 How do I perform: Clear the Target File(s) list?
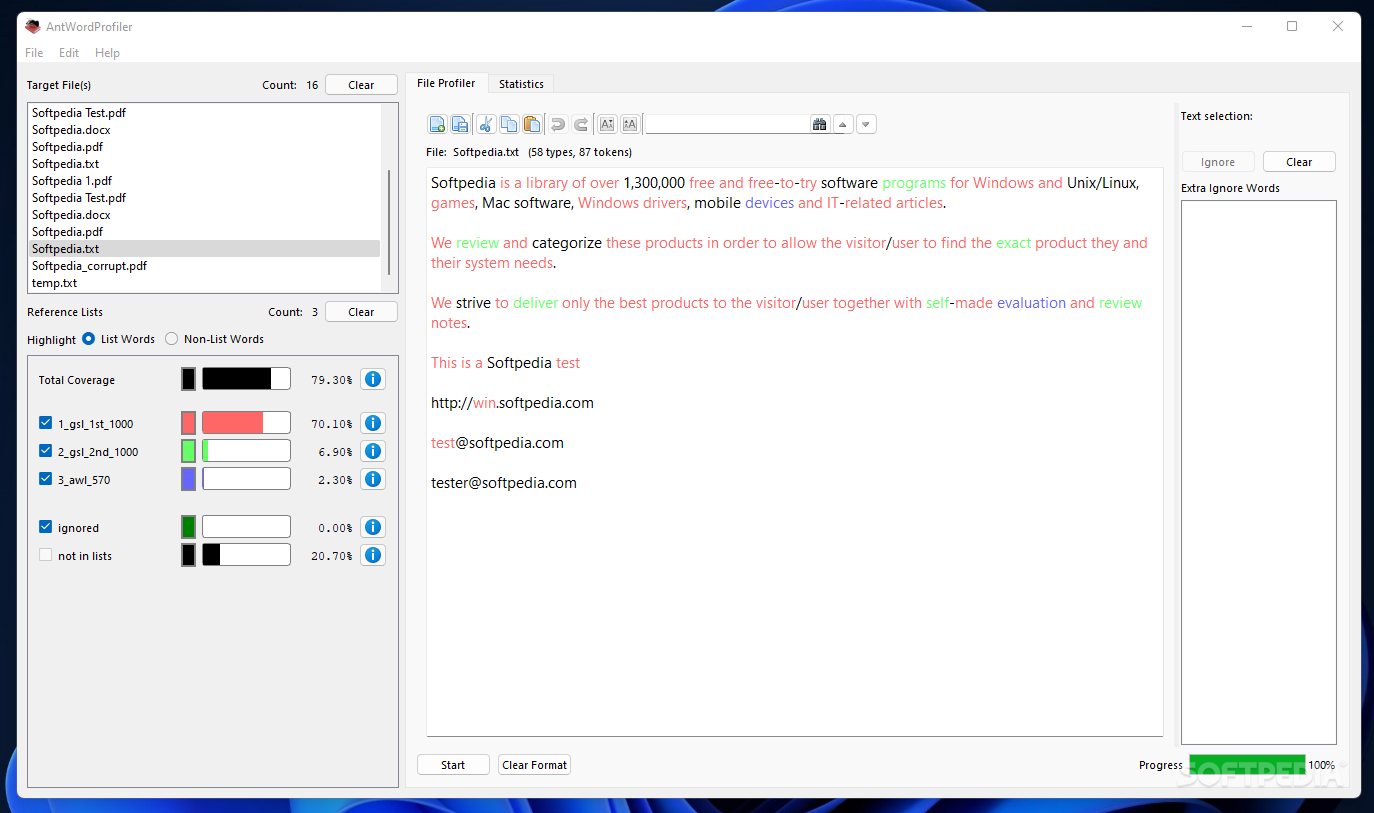click(361, 85)
